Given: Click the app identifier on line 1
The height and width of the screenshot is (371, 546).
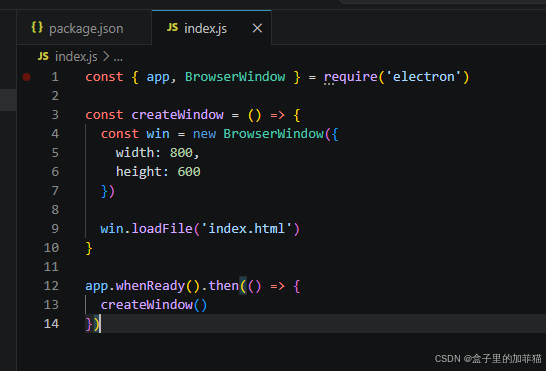Looking at the screenshot, I should [158, 77].
